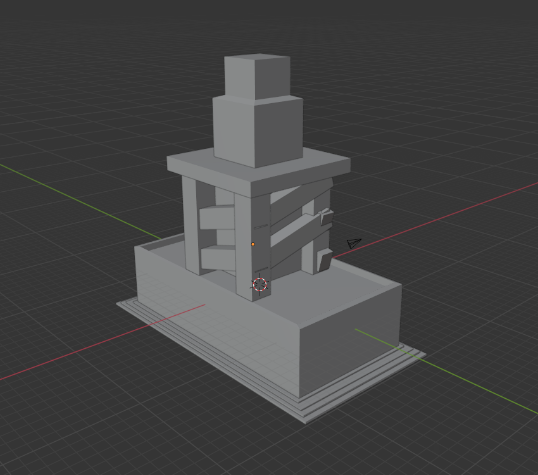
Task: Click the orange object origin dot
Action: coord(253,244)
